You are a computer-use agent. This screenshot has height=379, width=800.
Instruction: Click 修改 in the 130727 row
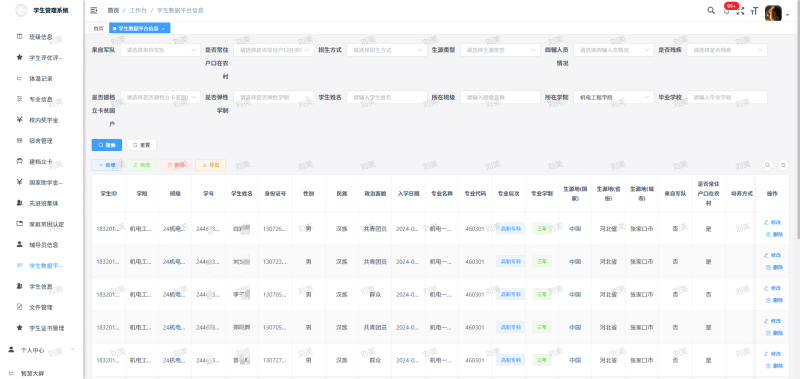pos(772,353)
